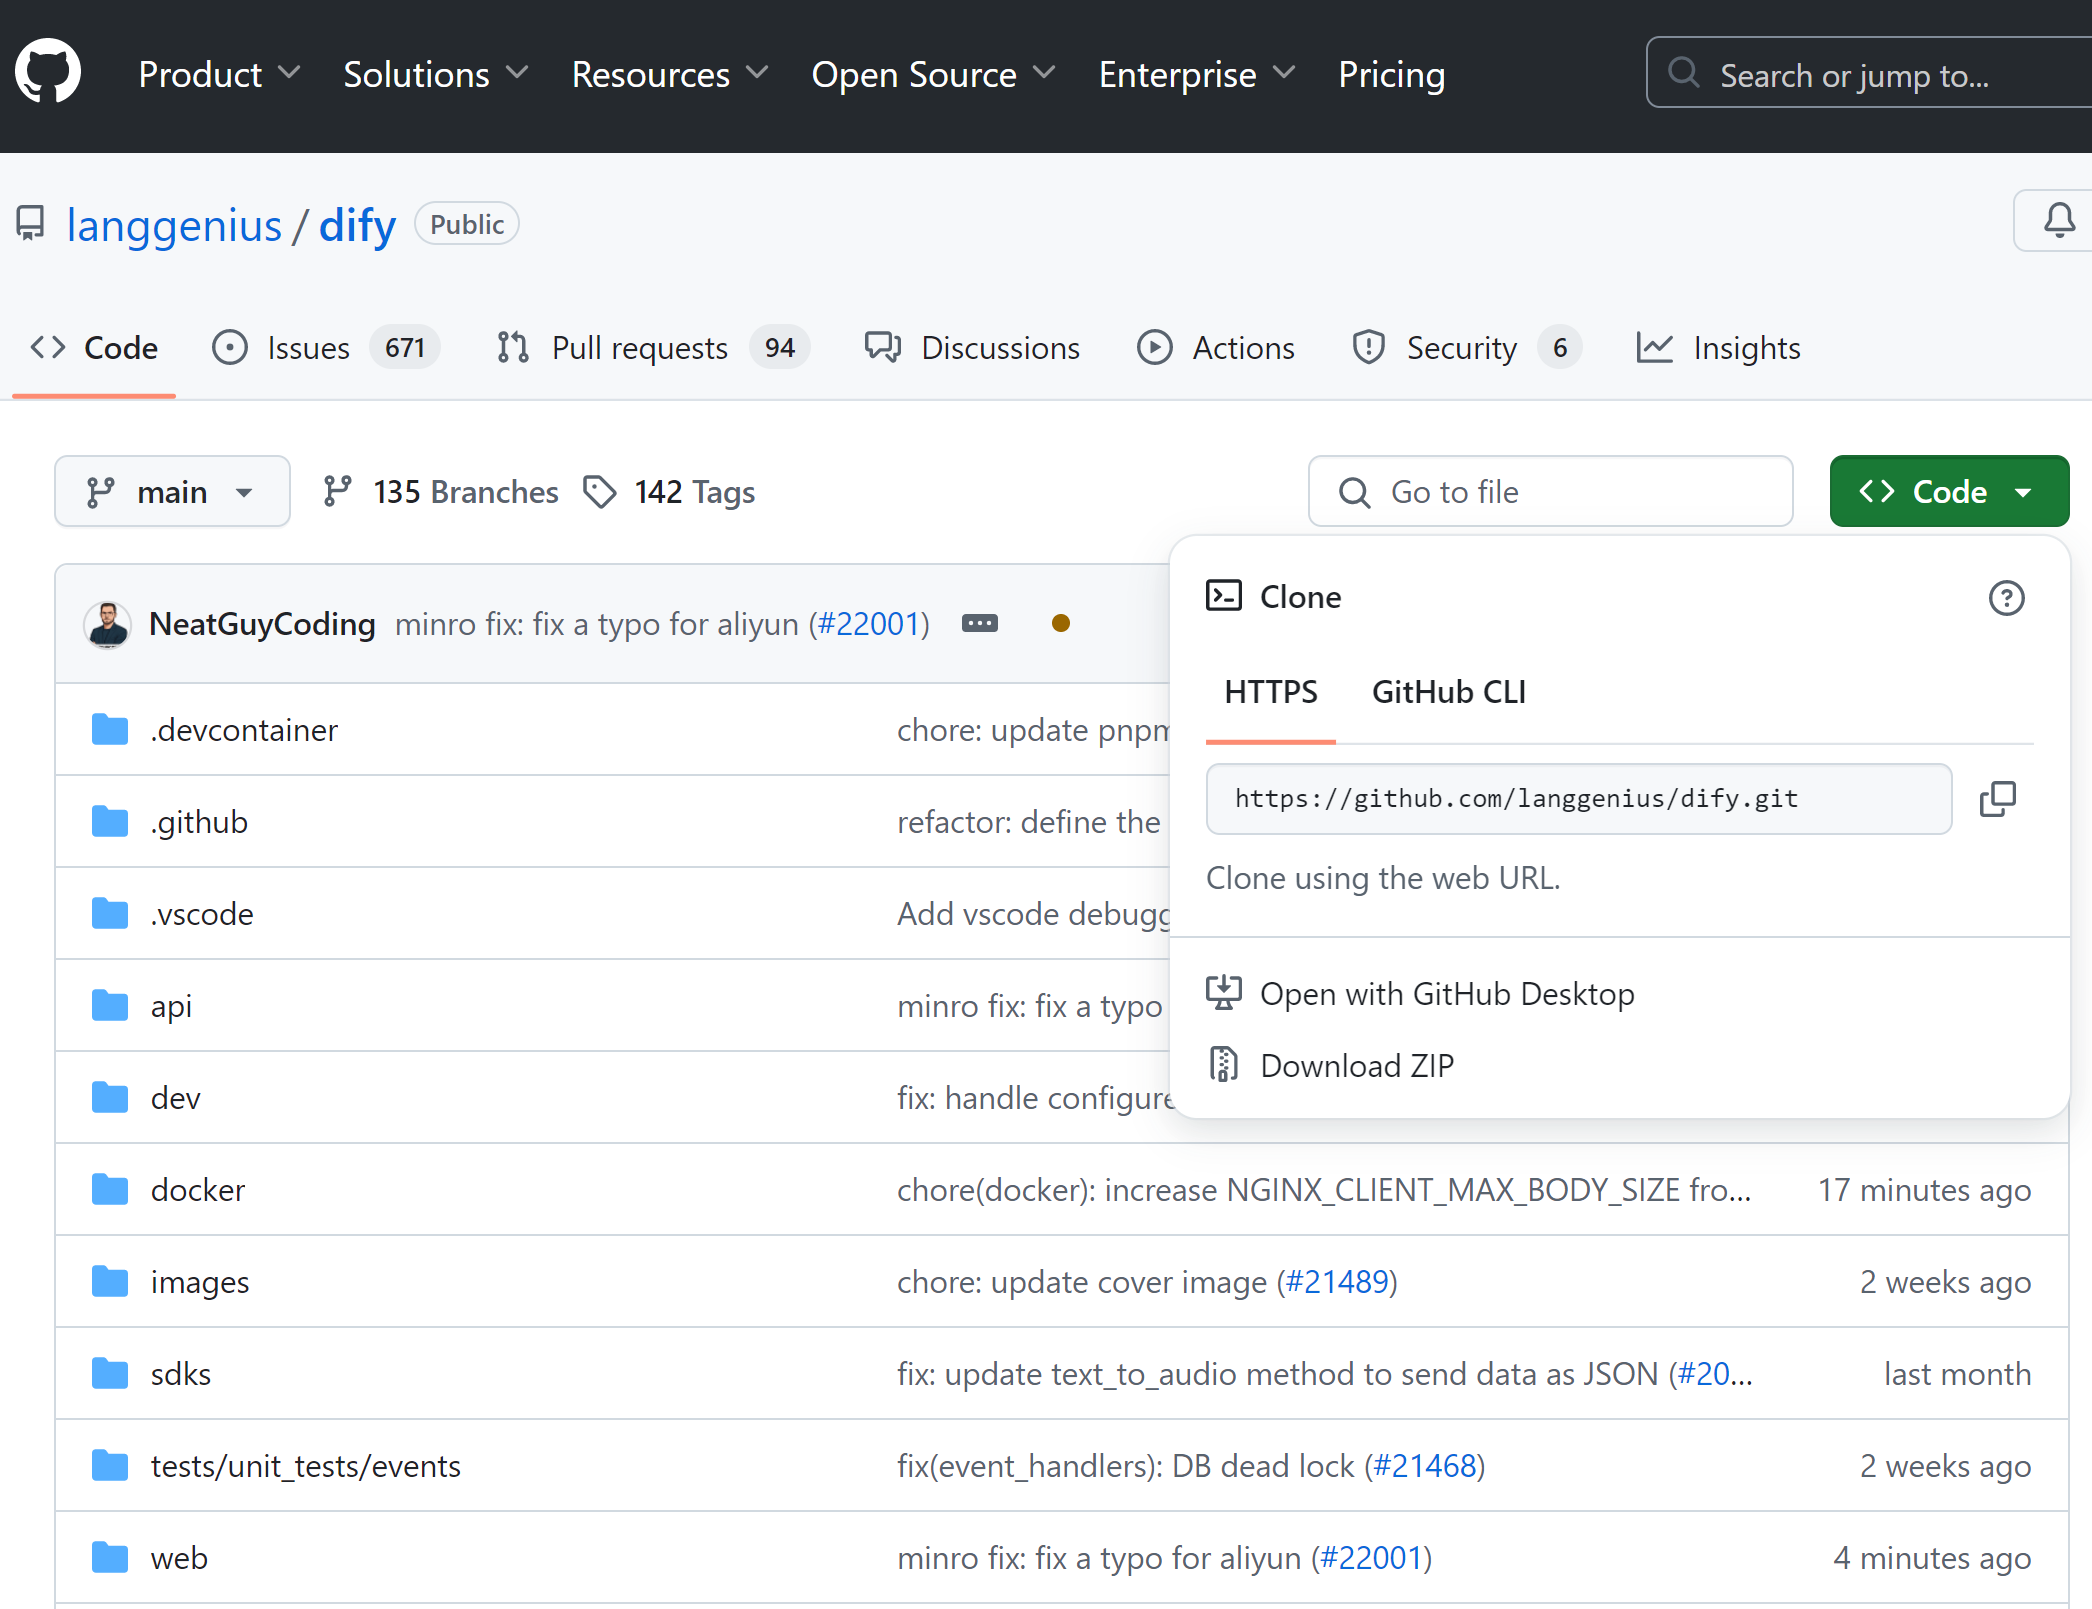Click the HTTPS clone URL text field
This screenshot has width=2092, height=1609.
(1579, 799)
